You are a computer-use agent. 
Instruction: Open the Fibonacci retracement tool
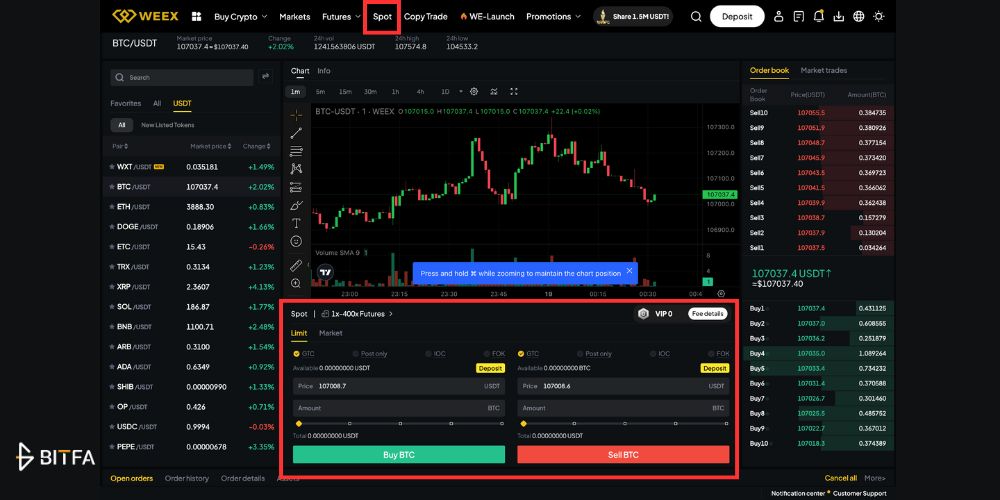[x=296, y=151]
